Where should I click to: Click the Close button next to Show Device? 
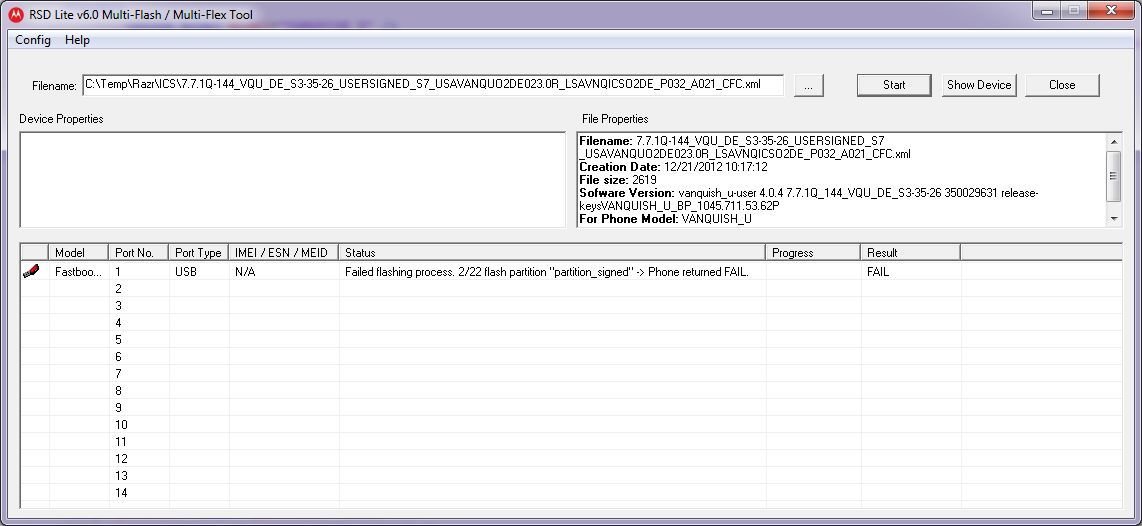click(x=1062, y=85)
